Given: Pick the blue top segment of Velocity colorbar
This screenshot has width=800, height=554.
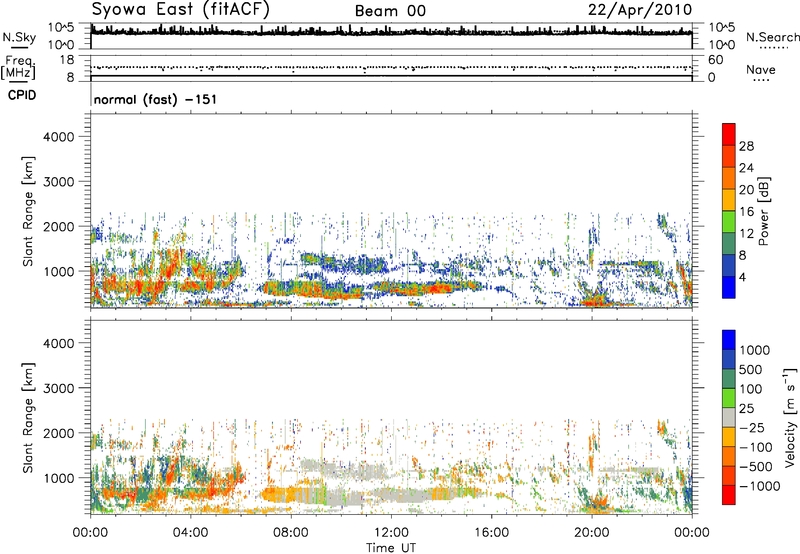Looking at the screenshot, I should click(729, 340).
